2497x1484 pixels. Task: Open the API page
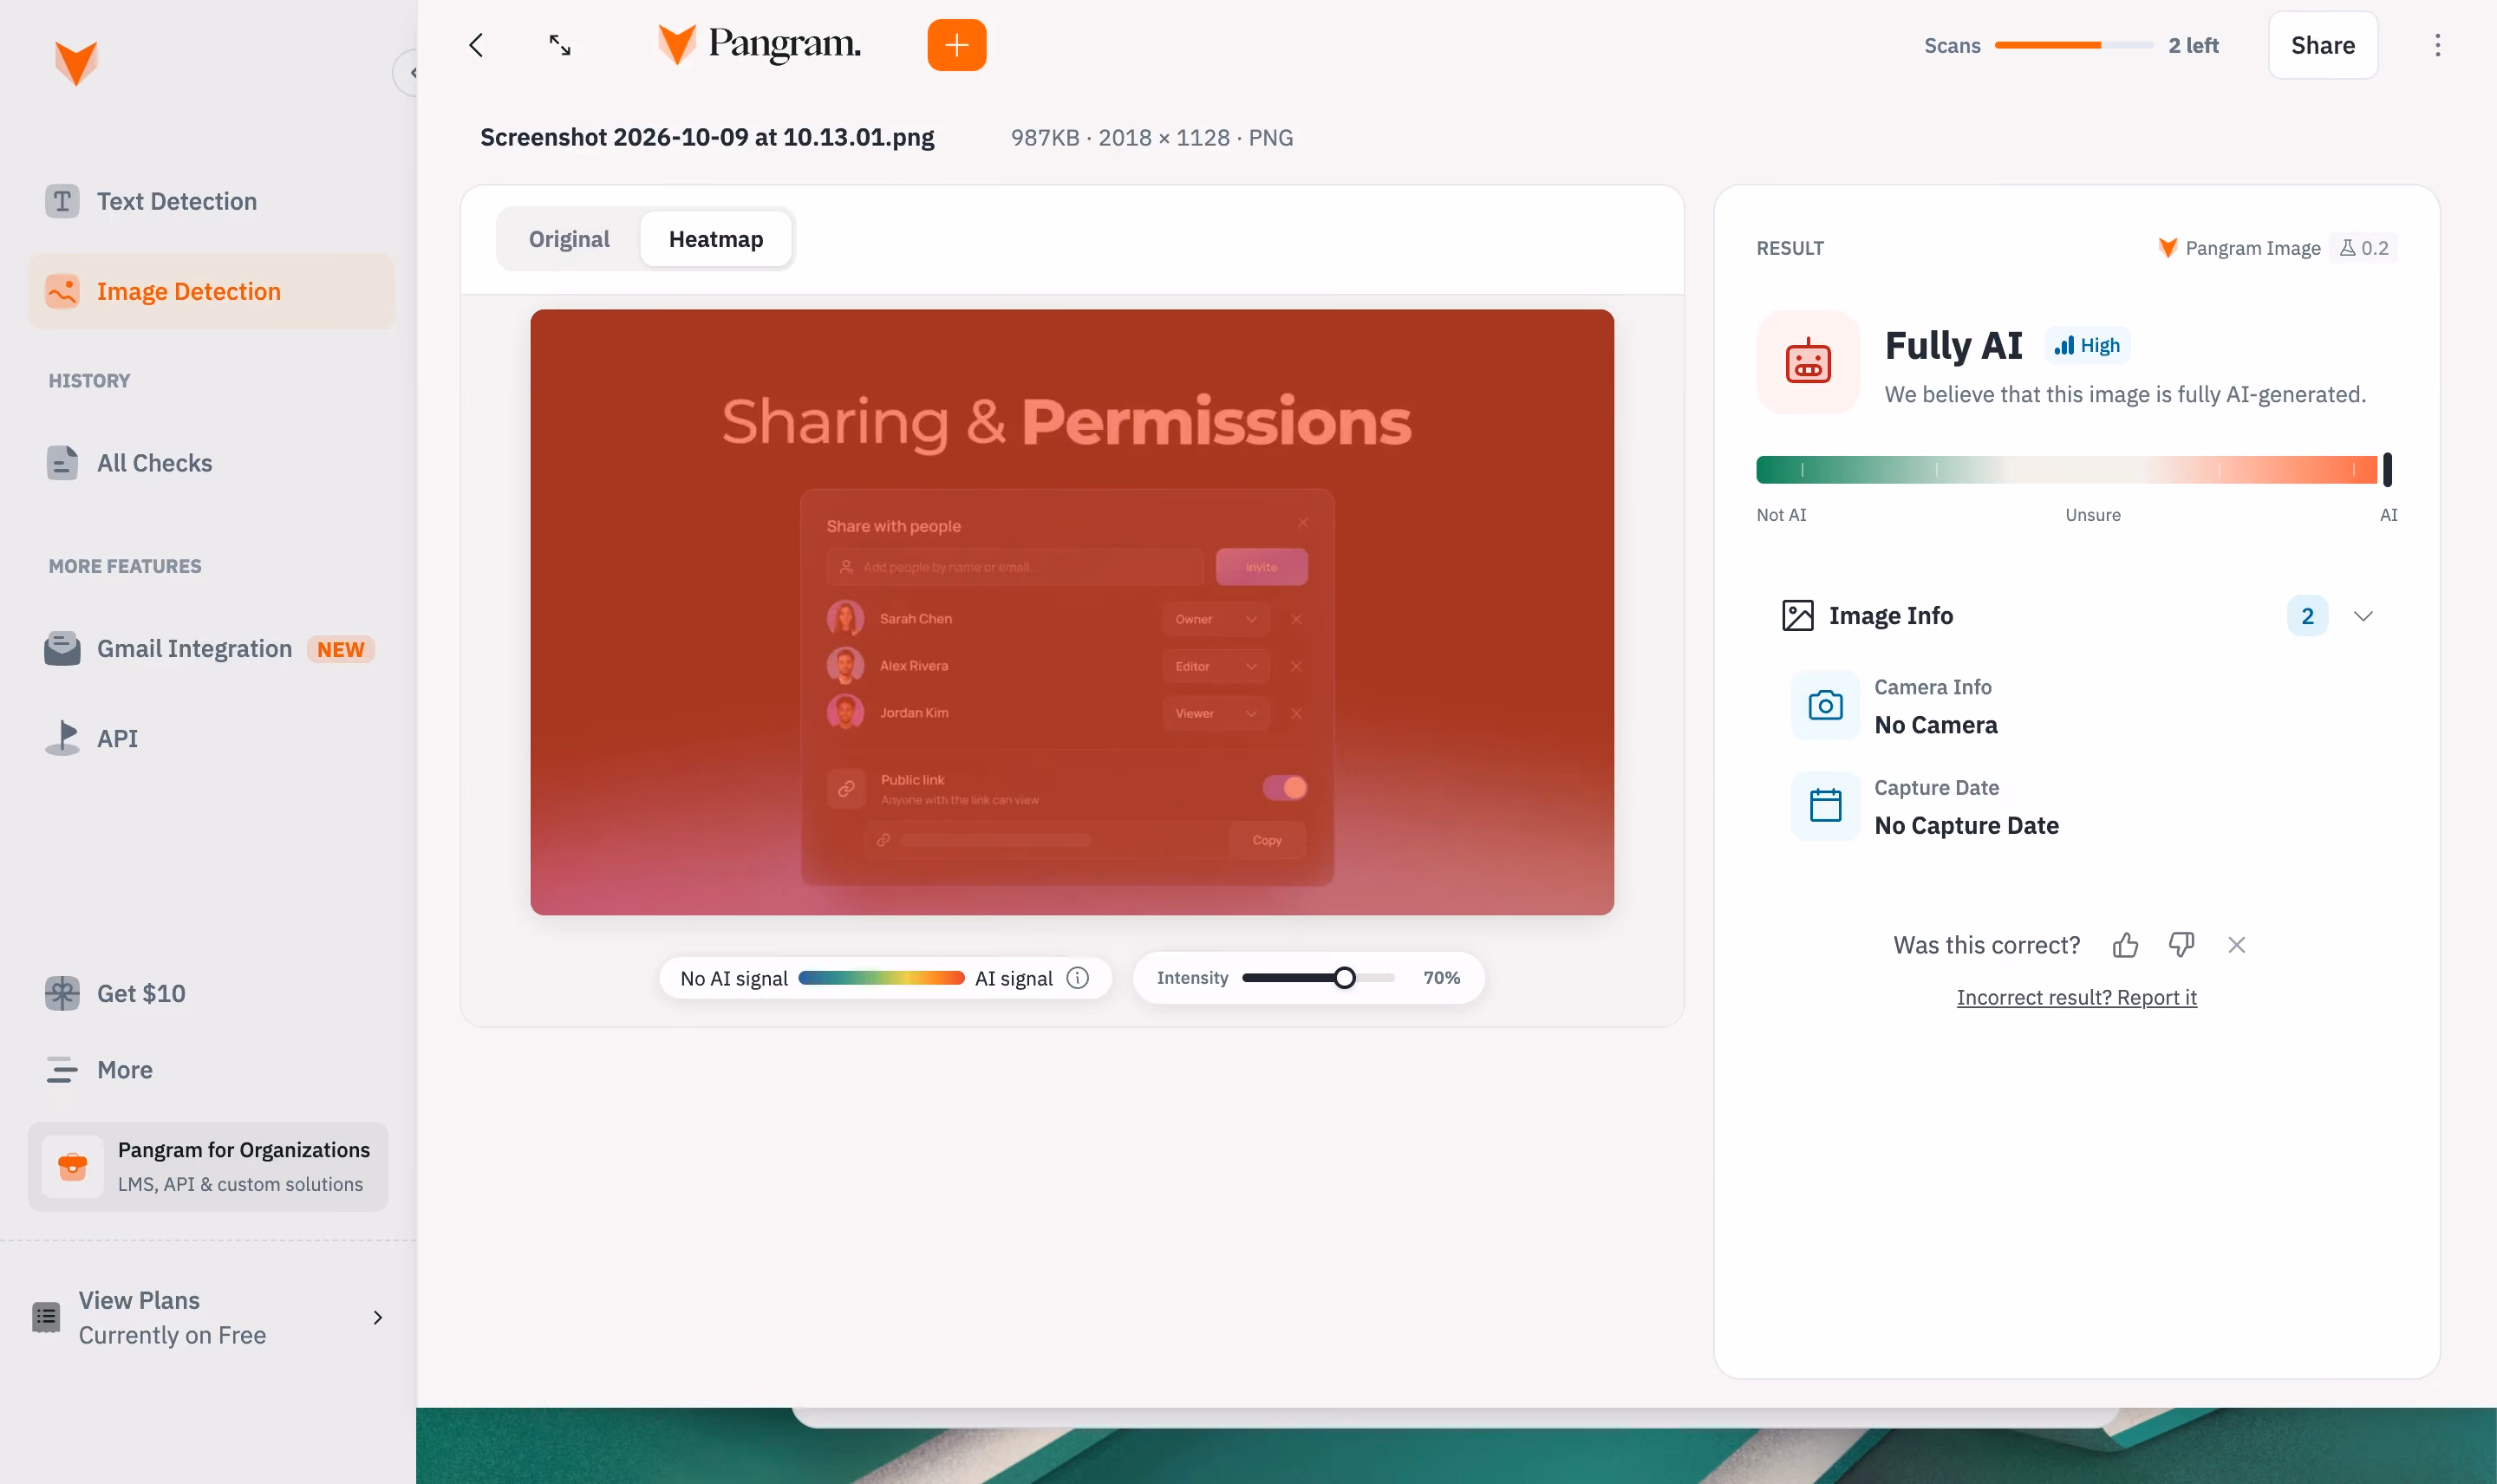pos(211,738)
